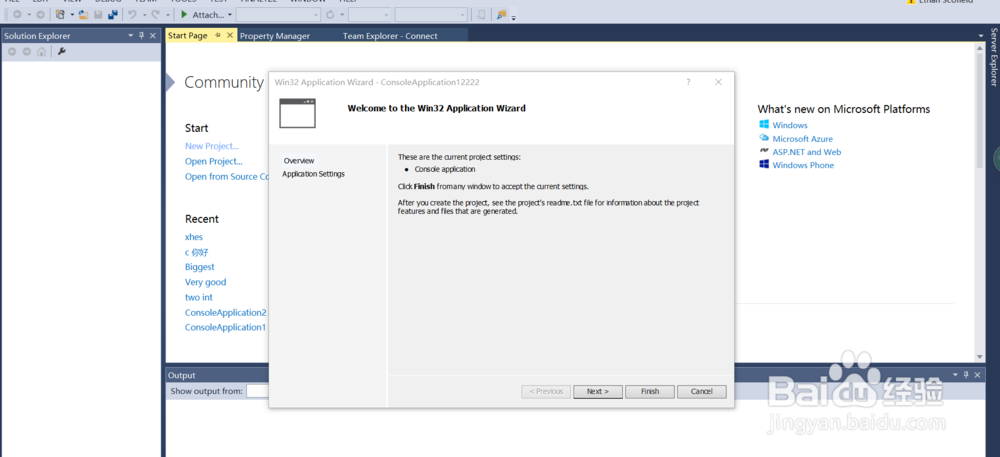This screenshot has width=1000, height=457.
Task: Pin the Output panel
Action: pyautogui.click(x=965, y=375)
